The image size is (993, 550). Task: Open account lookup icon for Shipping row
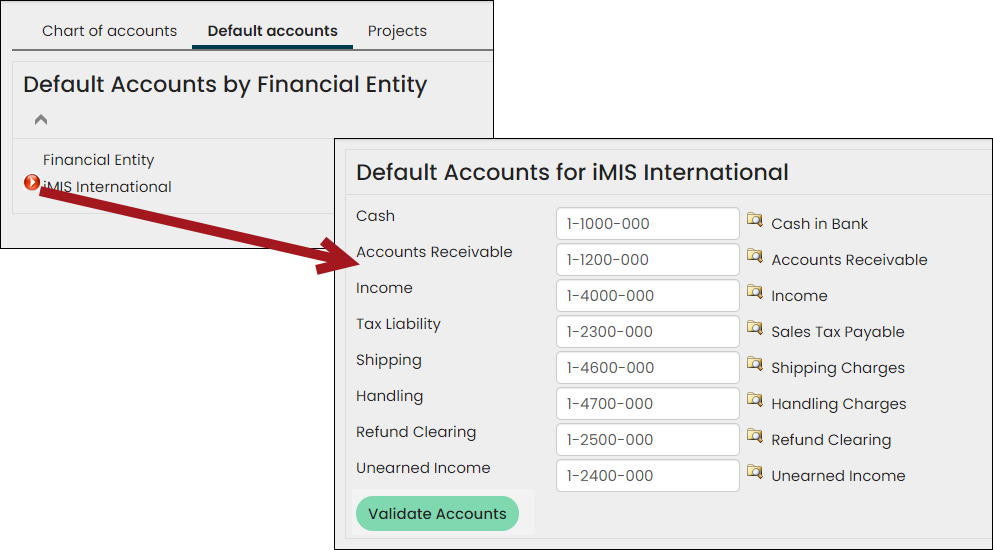(x=754, y=364)
